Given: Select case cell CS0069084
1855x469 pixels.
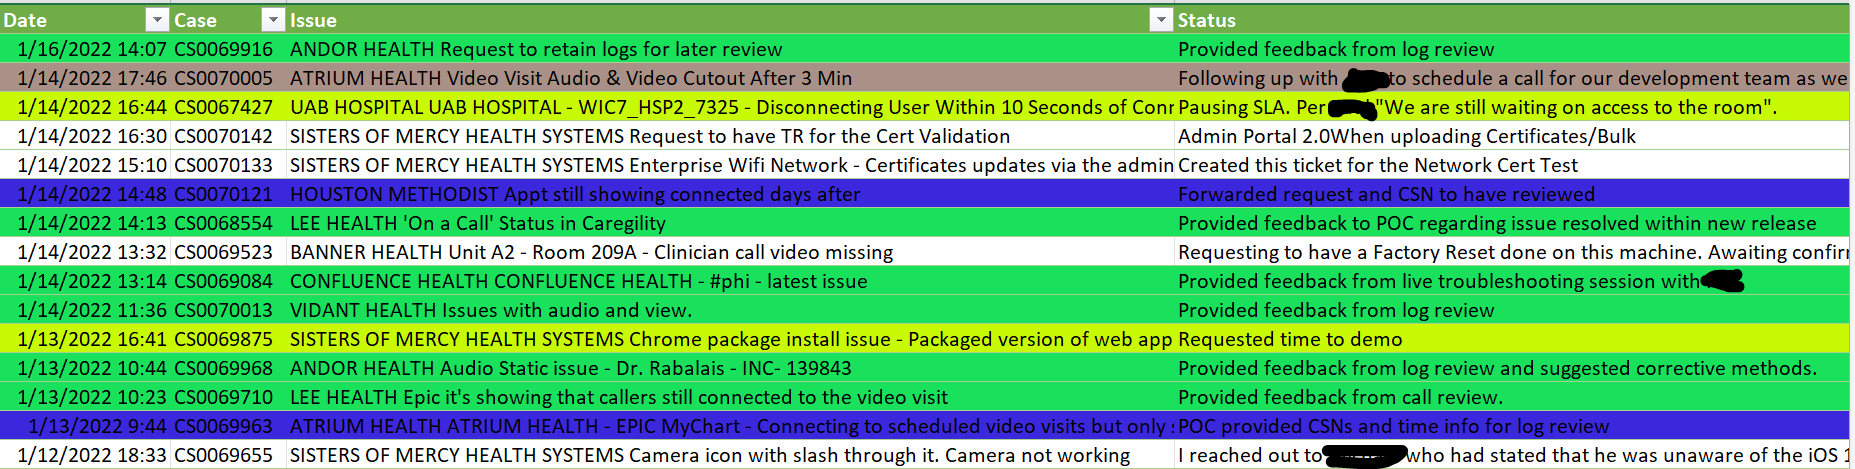Looking at the screenshot, I should [229, 281].
